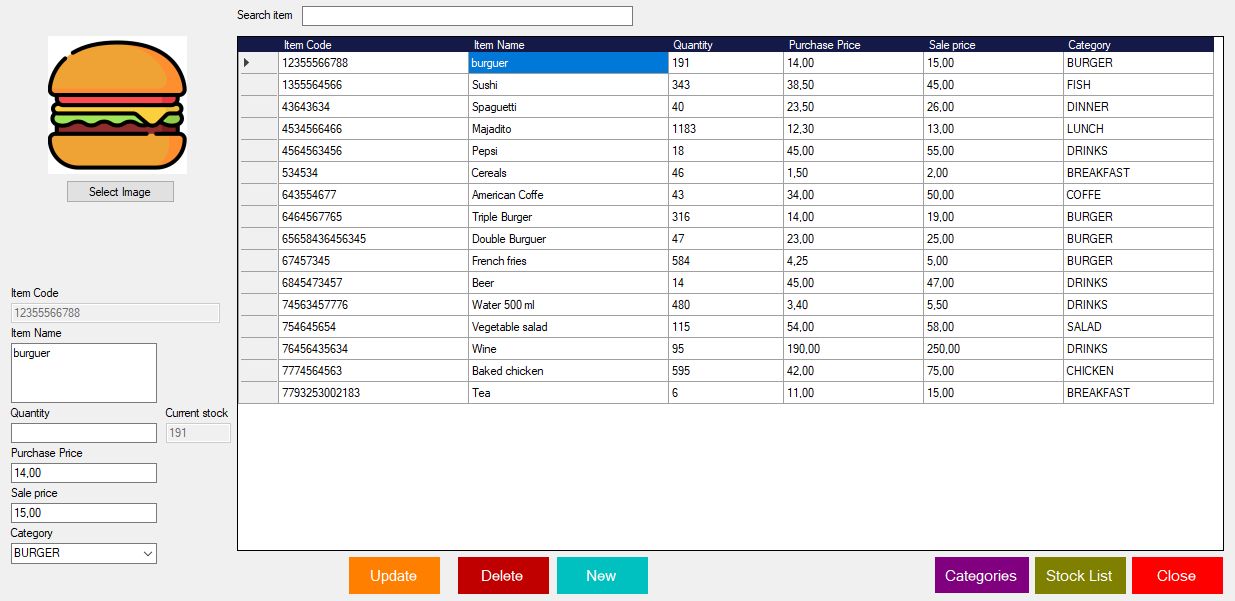The height and width of the screenshot is (601, 1235).
Task: Sort by the Purchase Price column header
Action: click(x=854, y=45)
